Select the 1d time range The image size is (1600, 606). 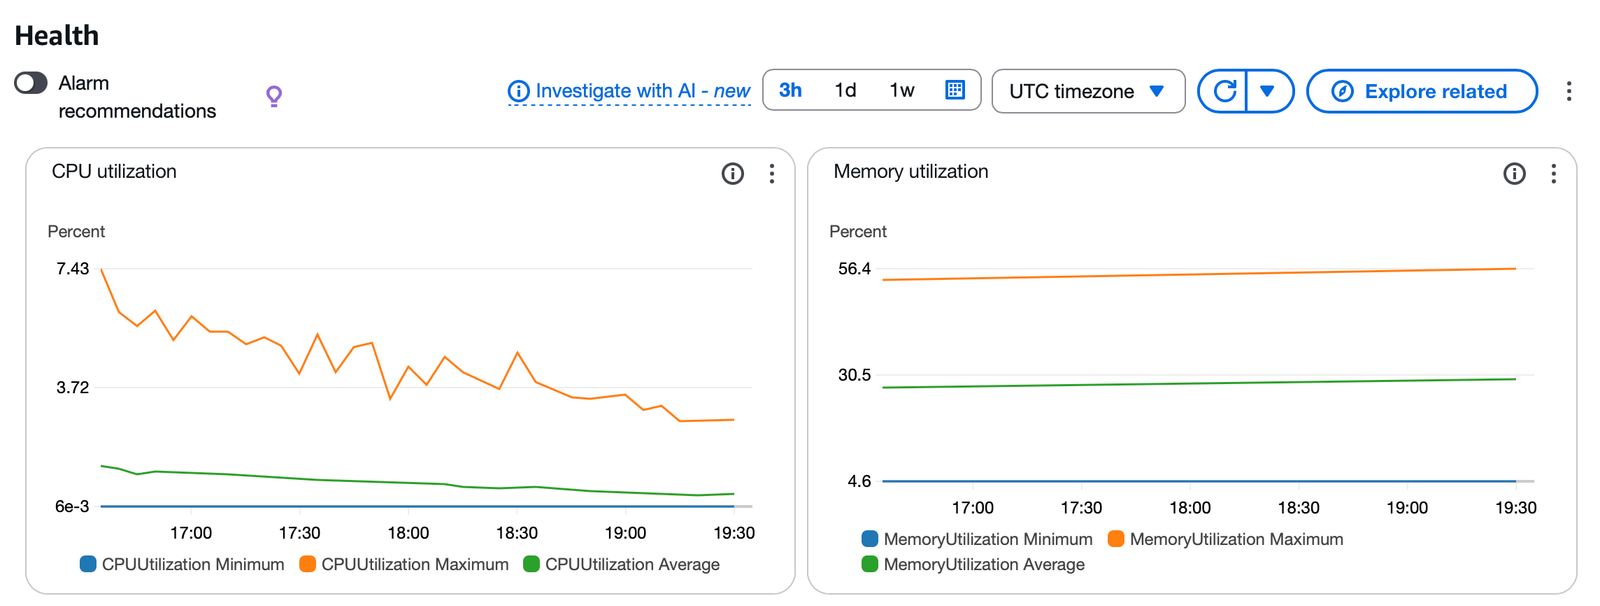click(846, 90)
